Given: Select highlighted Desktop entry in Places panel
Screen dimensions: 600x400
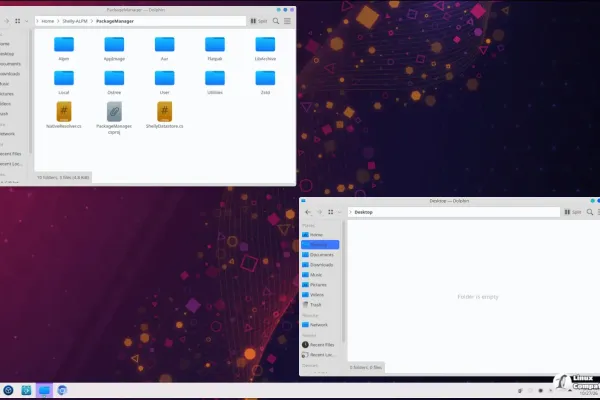Looking at the screenshot, I should point(320,245).
